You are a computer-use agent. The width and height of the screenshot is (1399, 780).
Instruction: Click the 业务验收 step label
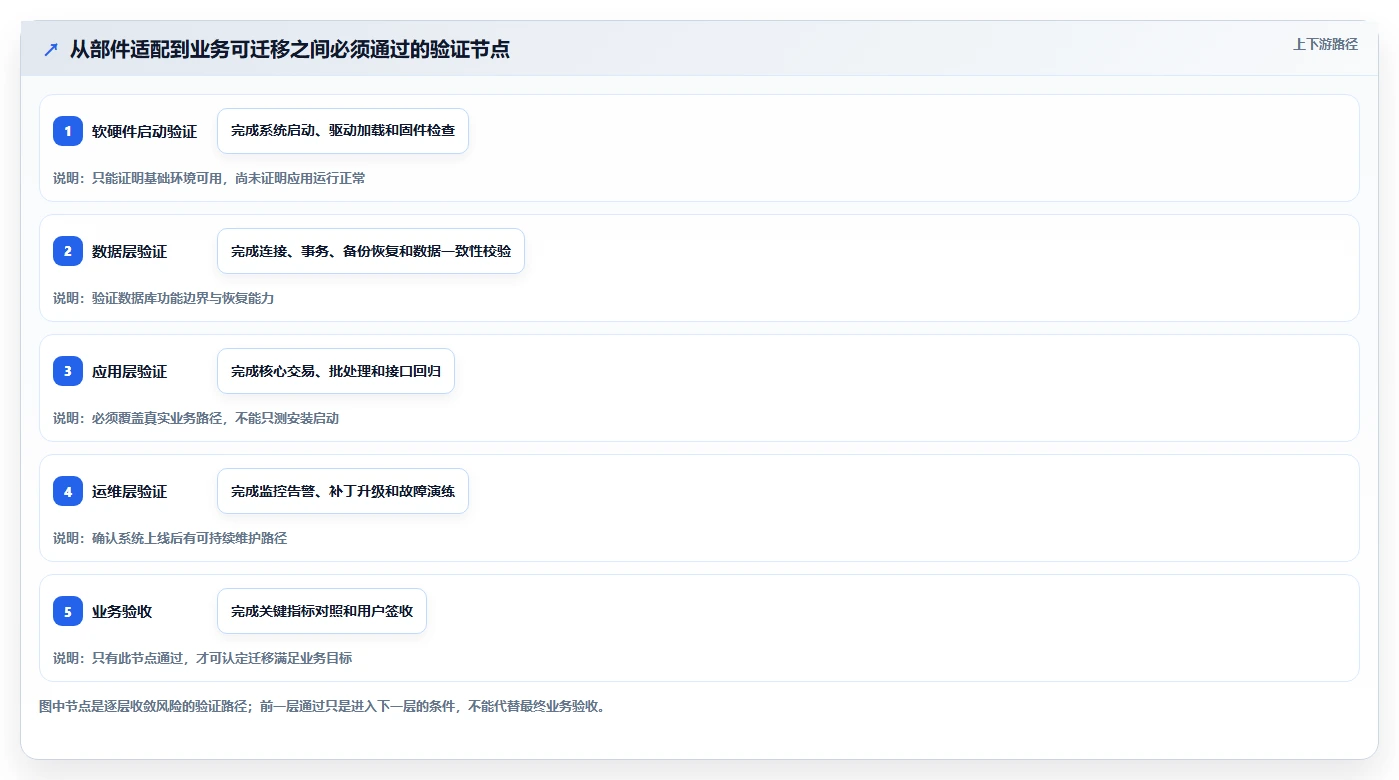click(x=122, y=611)
